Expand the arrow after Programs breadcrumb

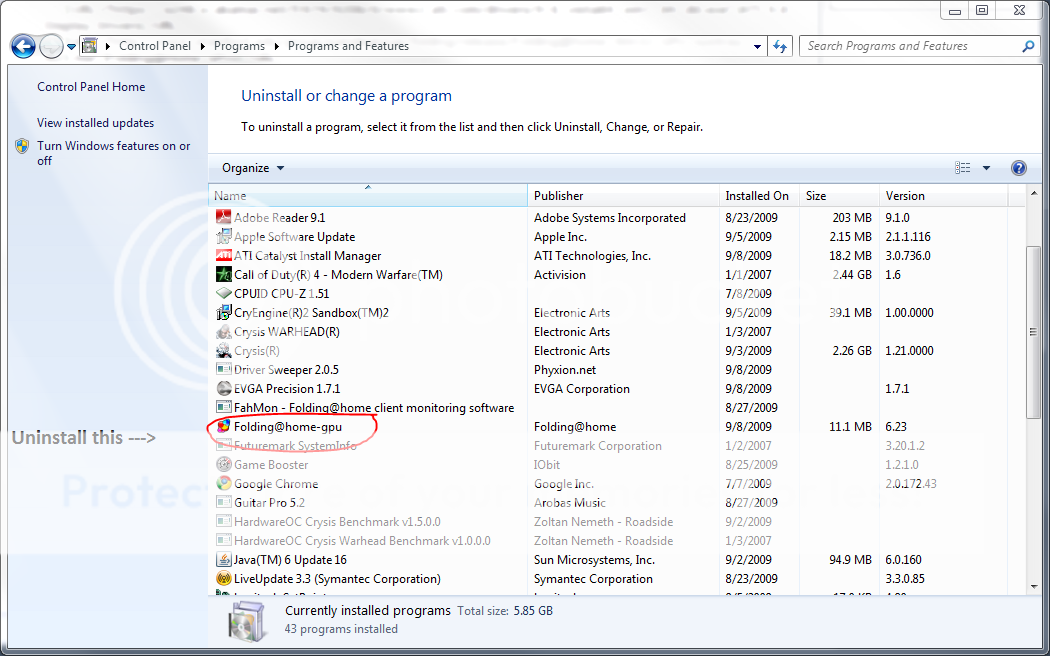pyautogui.click(x=277, y=46)
